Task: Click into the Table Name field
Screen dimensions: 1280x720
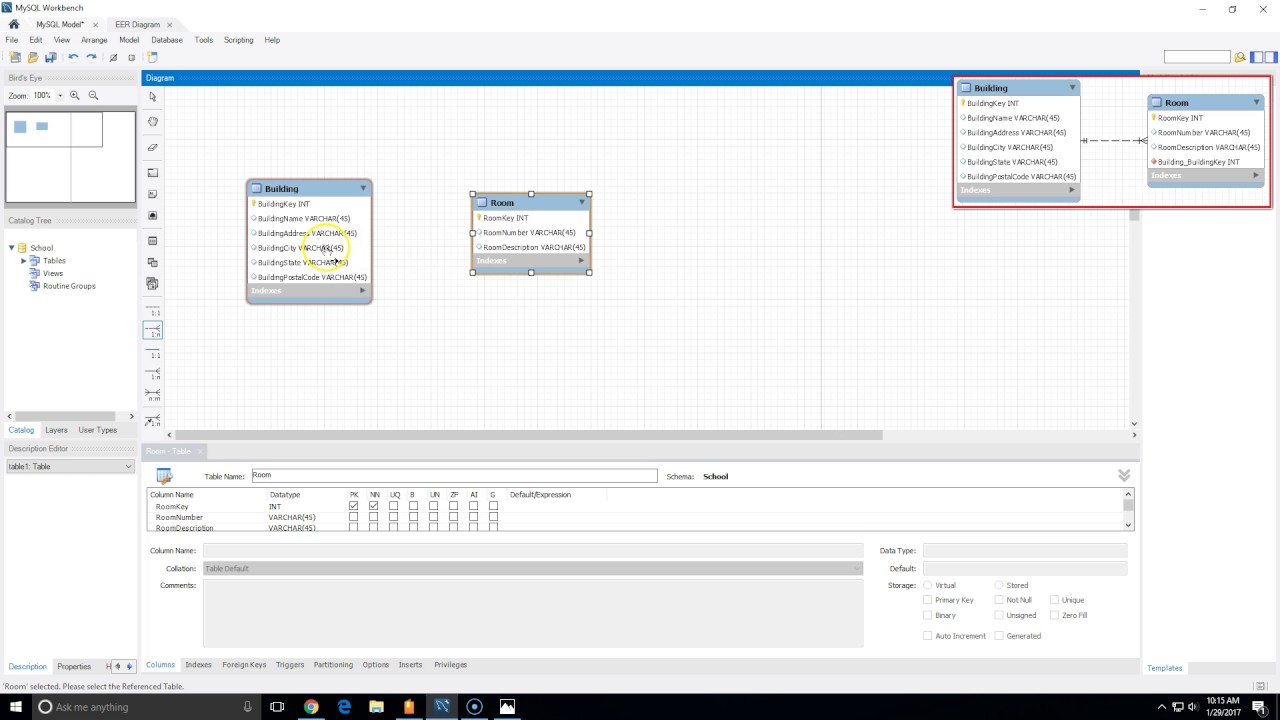Action: (454, 475)
